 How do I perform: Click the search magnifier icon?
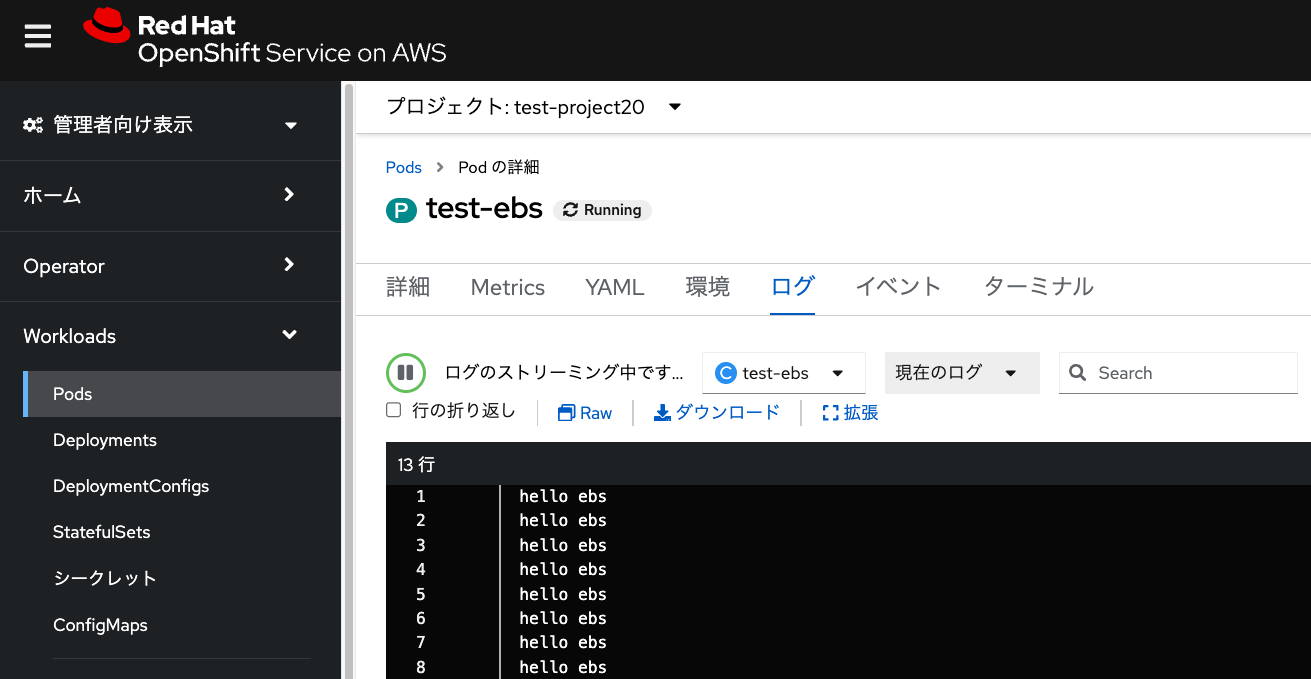click(x=1078, y=373)
